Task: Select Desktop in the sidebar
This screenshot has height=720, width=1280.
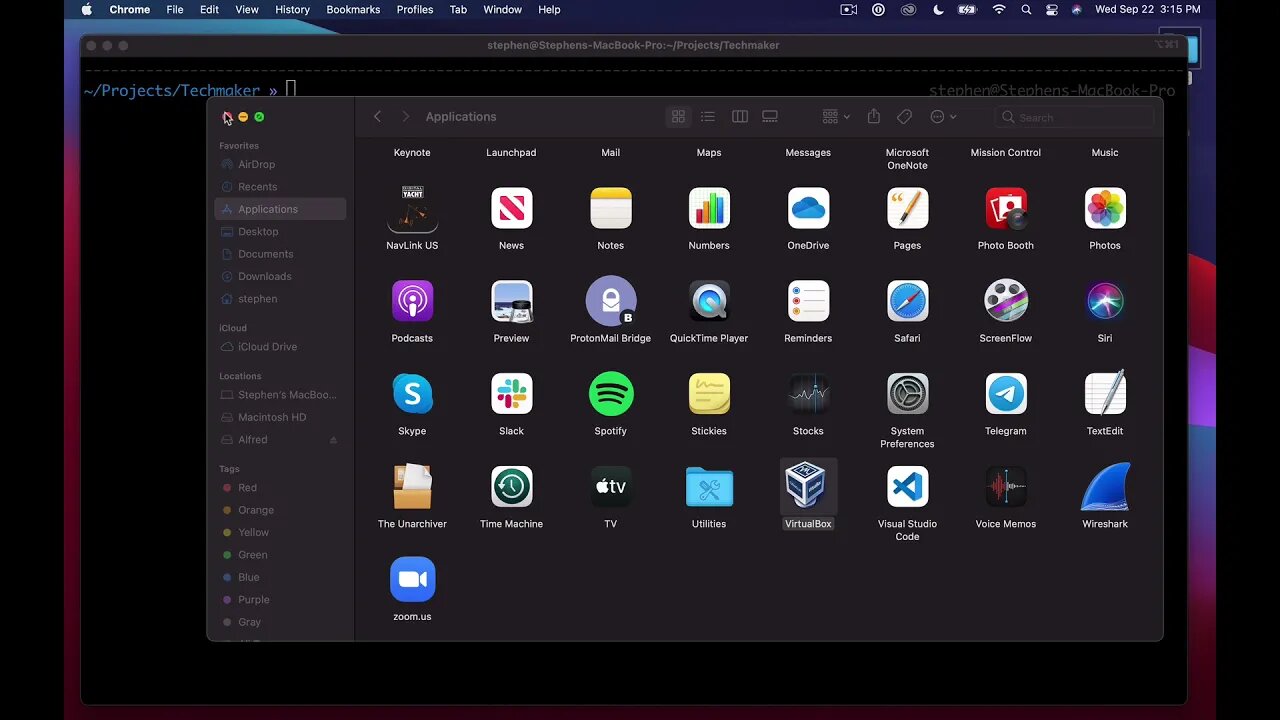Action: point(280,232)
